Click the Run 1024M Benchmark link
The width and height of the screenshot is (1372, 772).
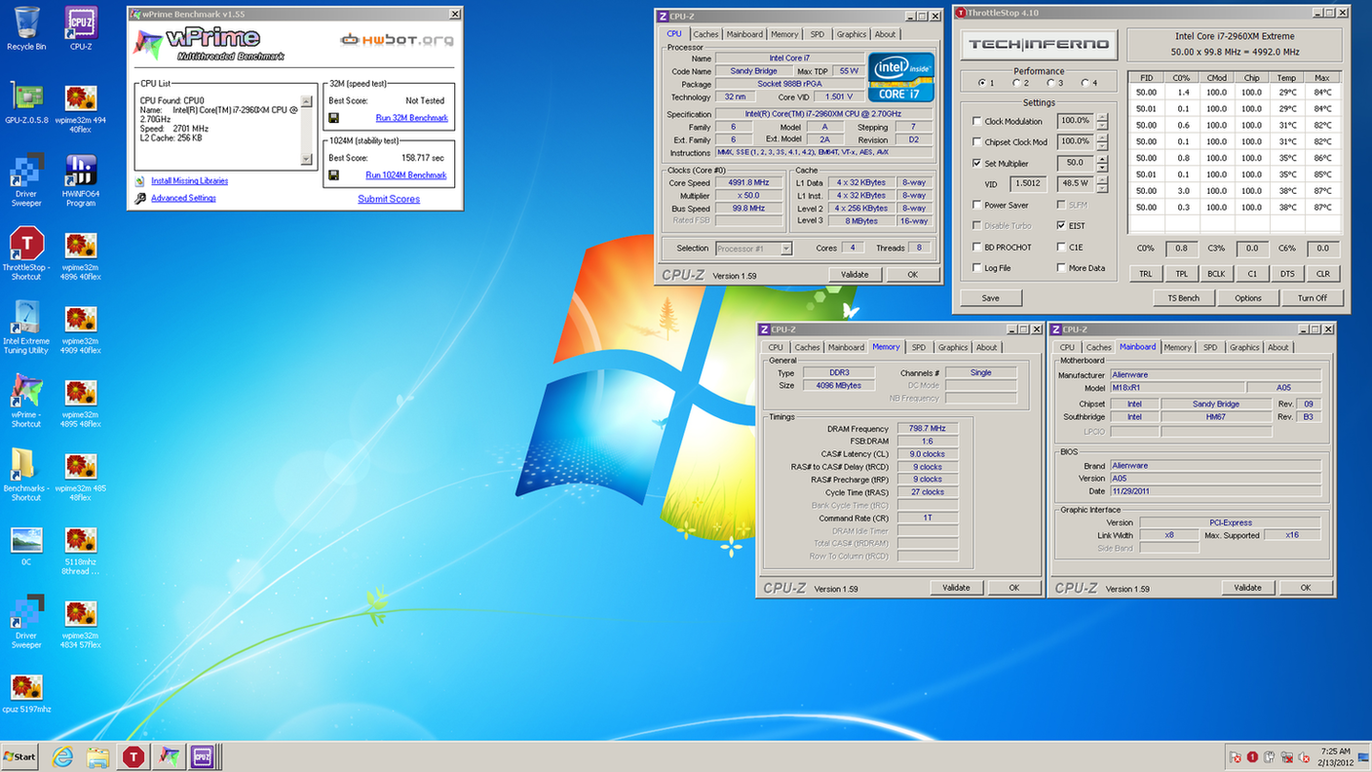click(406, 175)
